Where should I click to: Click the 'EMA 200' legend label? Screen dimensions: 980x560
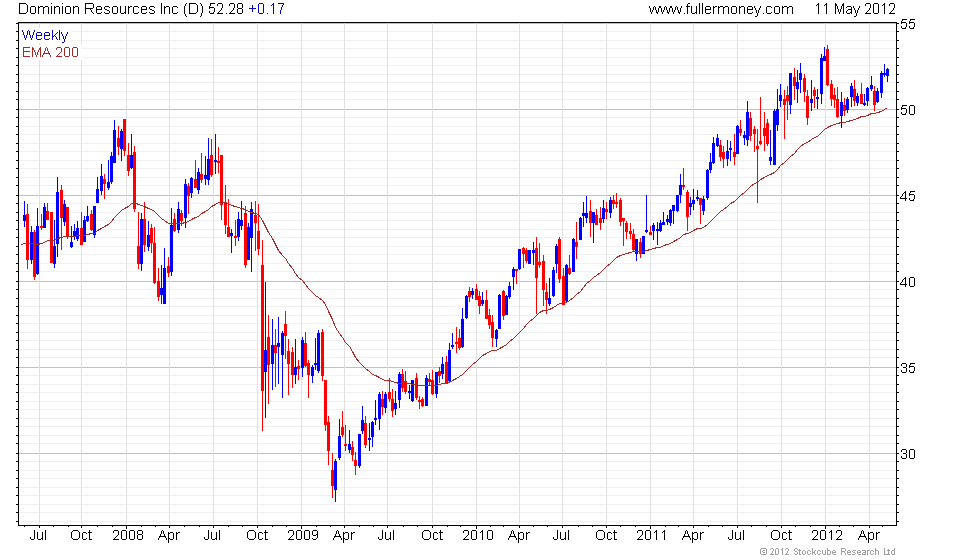[x=51, y=52]
